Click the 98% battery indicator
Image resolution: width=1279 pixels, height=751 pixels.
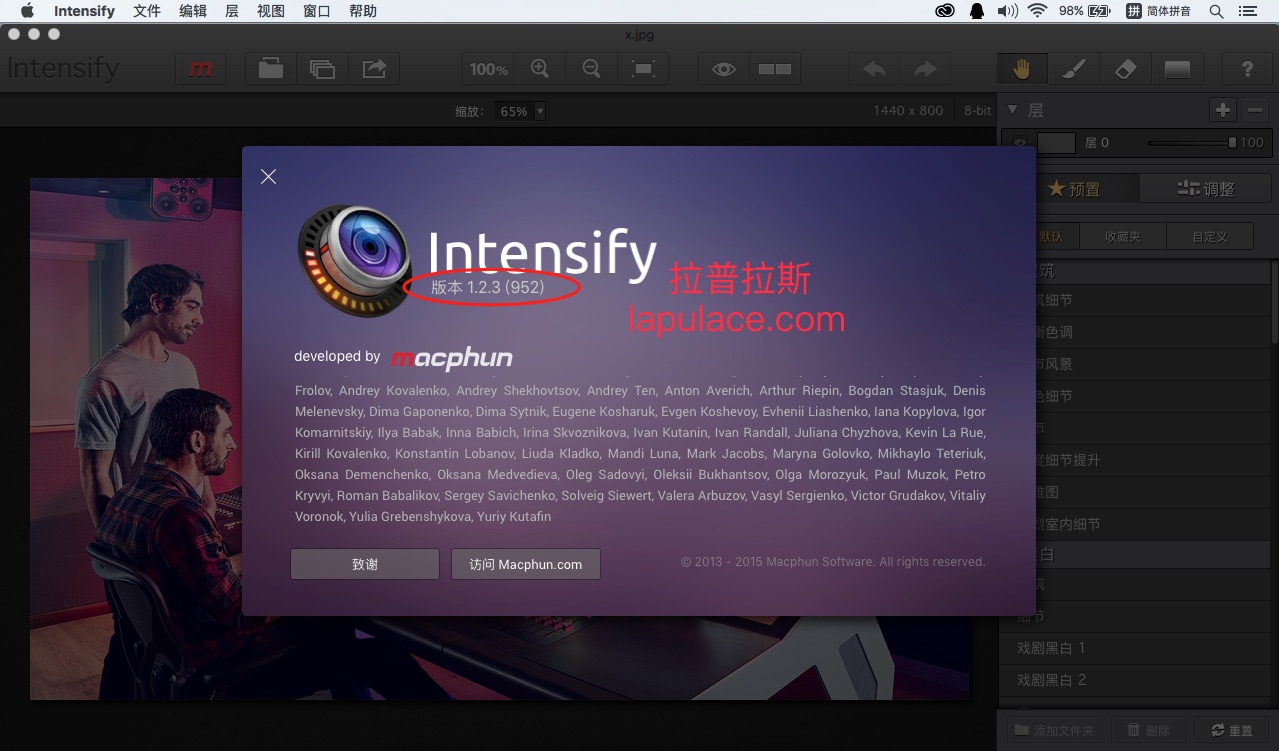coord(1085,11)
